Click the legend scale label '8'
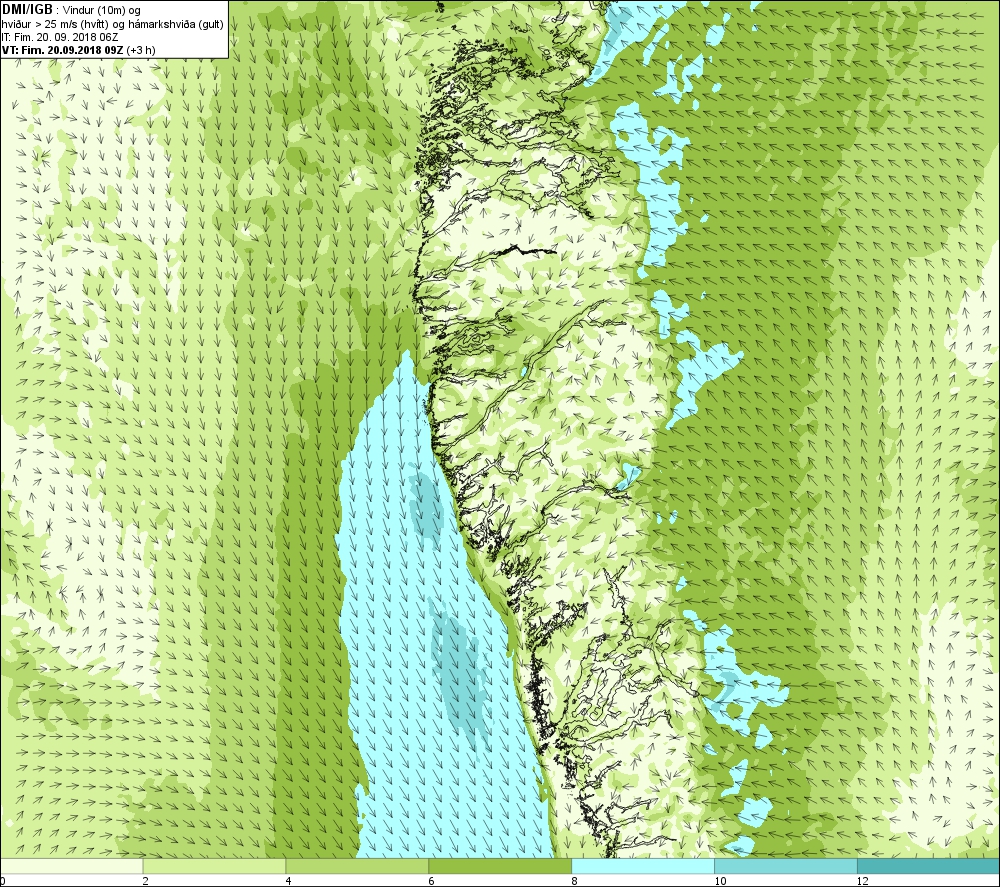The width and height of the screenshot is (1000, 887). pos(575,881)
